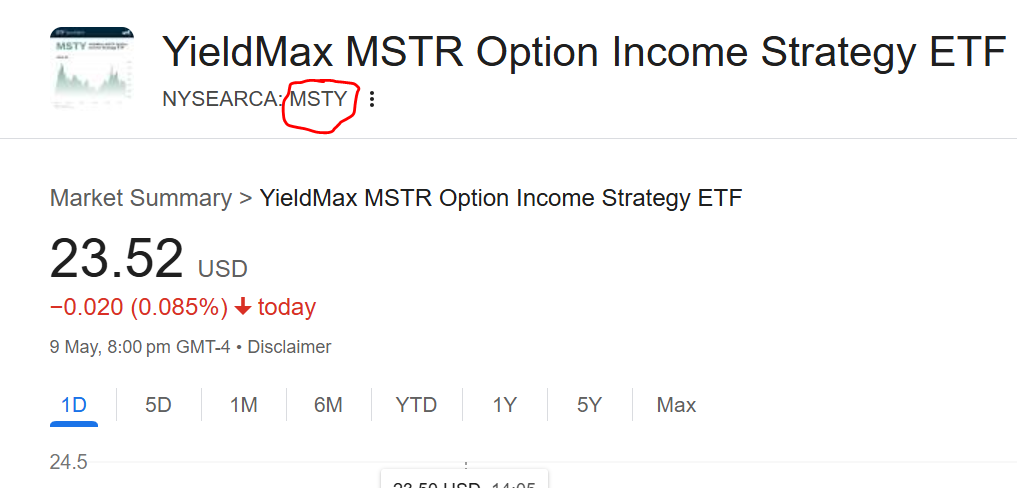Click the YieldMax ETF main title heading
This screenshot has height=488, width=1017.
click(x=583, y=52)
